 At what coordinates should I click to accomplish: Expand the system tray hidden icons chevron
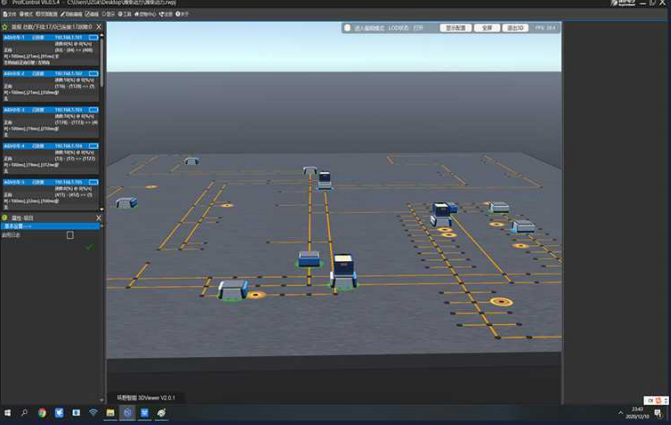tap(620, 412)
